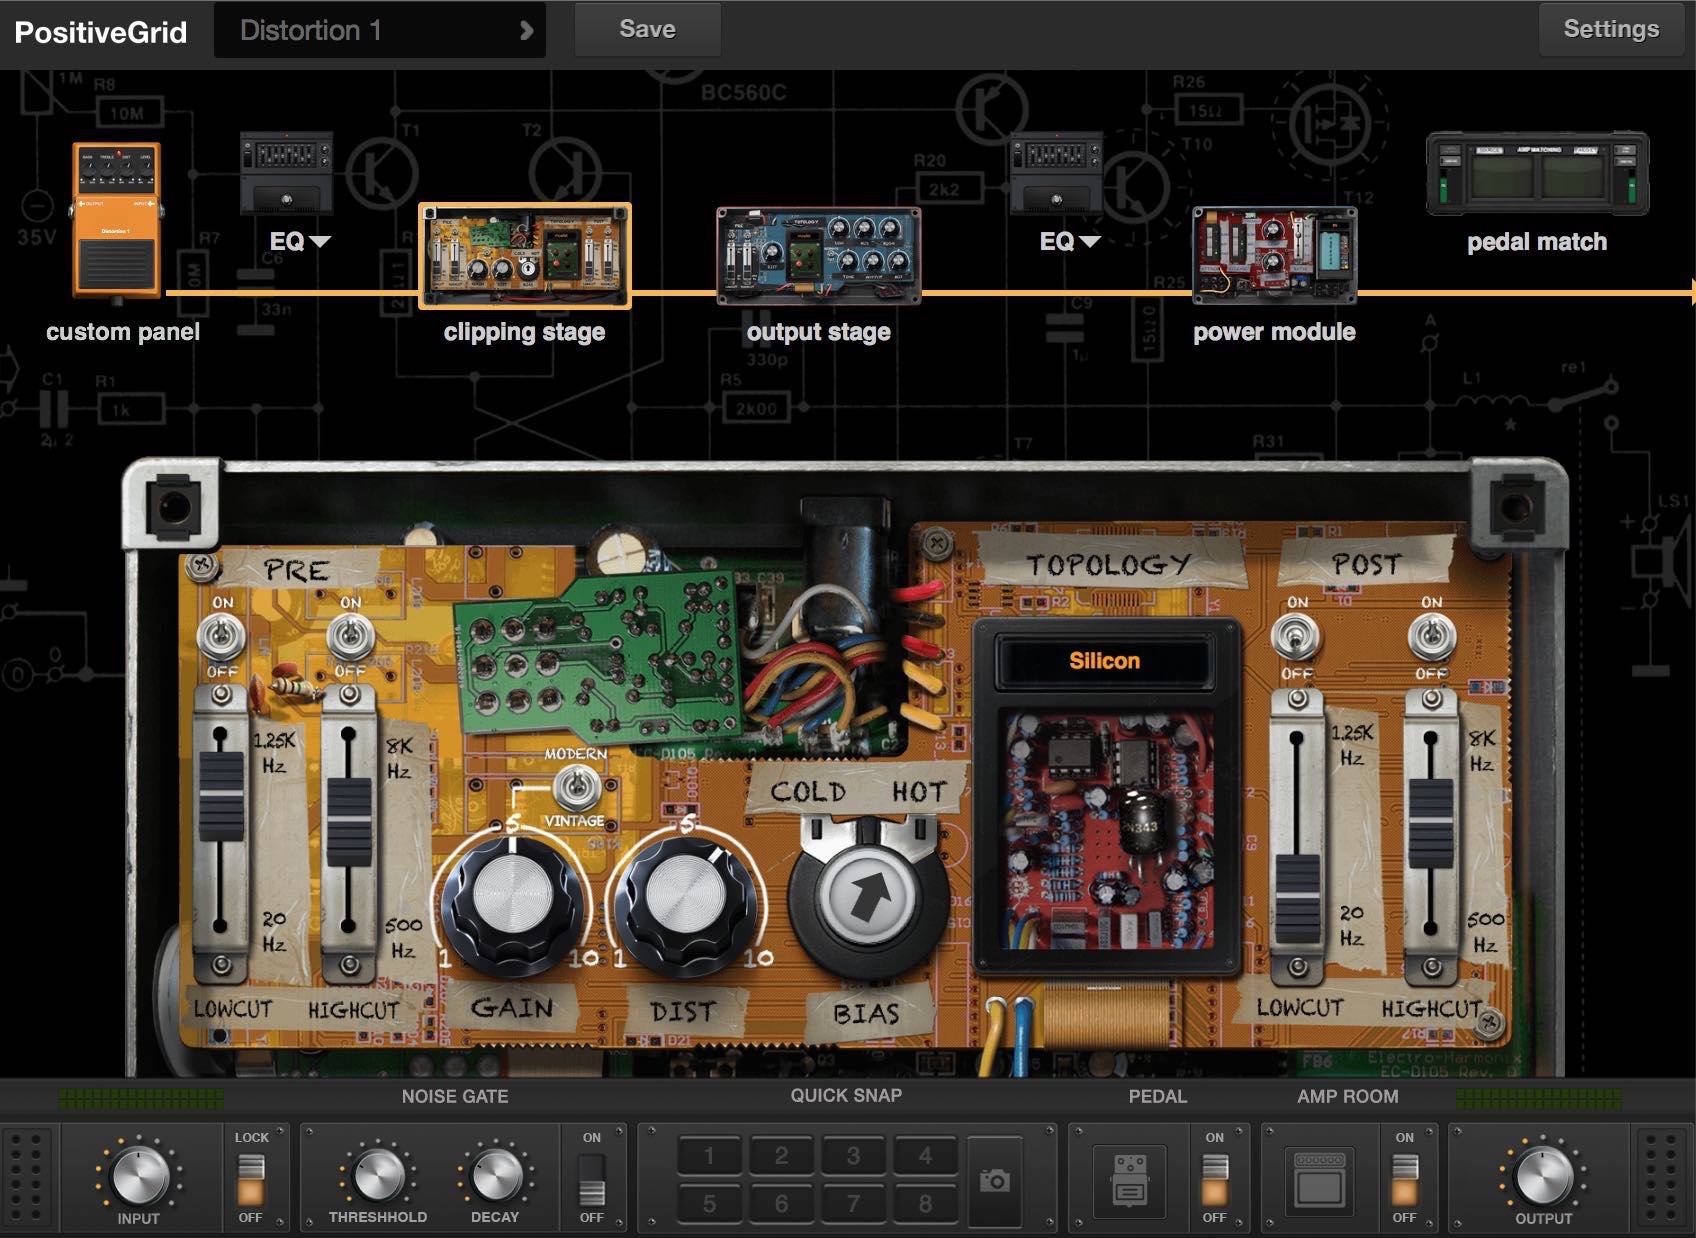This screenshot has width=1696, height=1238.
Task: Toggle the Noise Gate on/off switch
Action: click(x=592, y=1179)
